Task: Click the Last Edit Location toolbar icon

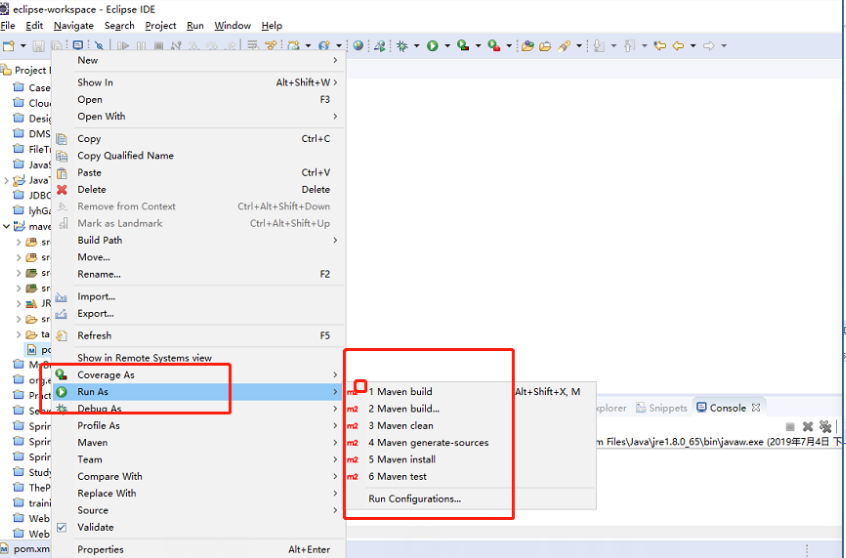Action: click(x=660, y=46)
